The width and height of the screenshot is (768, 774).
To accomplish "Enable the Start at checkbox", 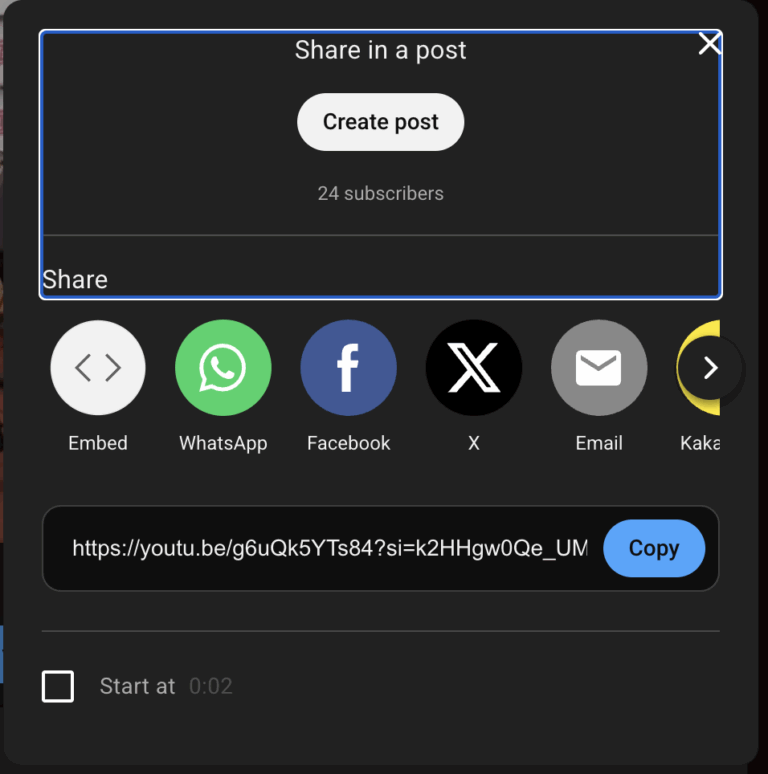I will [x=58, y=686].
